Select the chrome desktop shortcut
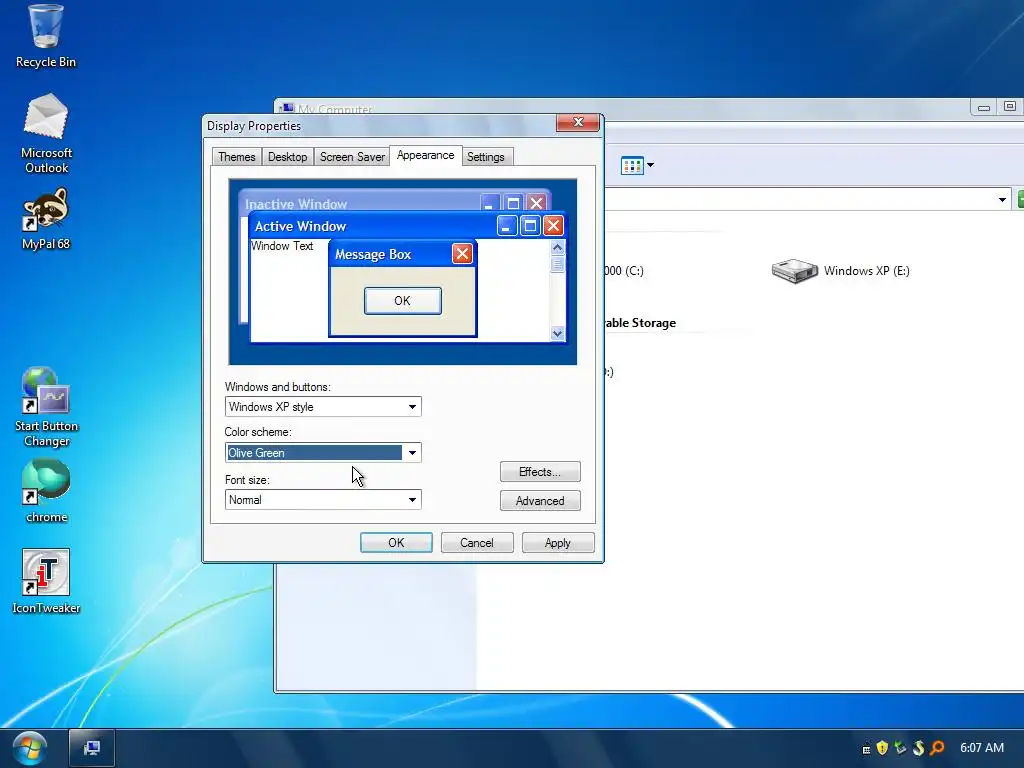This screenshot has height=768, width=1024. pos(46,491)
